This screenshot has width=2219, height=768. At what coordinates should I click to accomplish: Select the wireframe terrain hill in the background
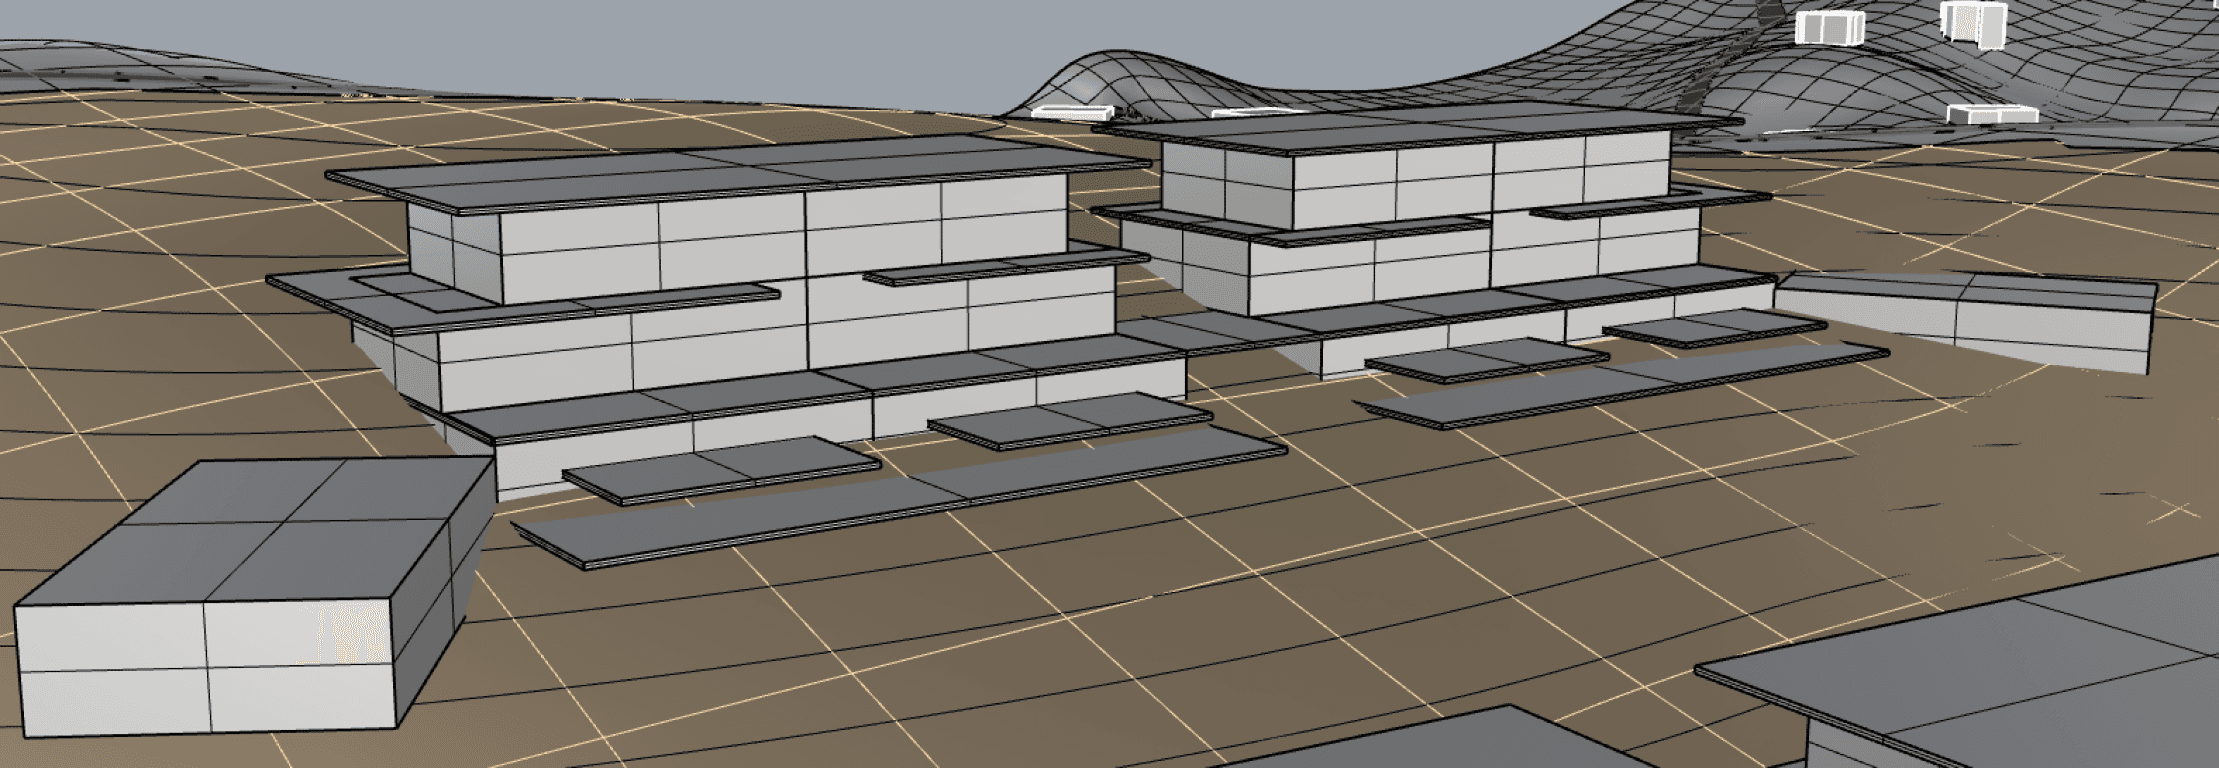pyautogui.click(x=1500, y=80)
